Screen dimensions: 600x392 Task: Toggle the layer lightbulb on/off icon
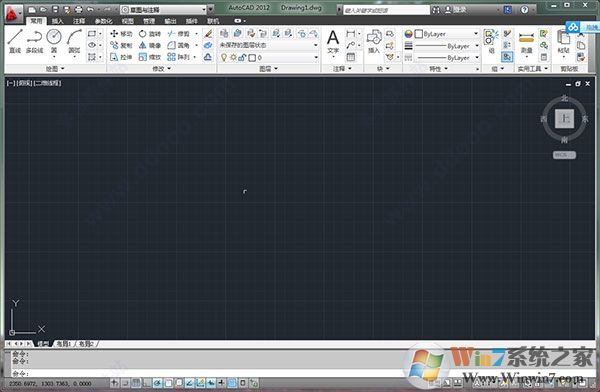(x=224, y=57)
